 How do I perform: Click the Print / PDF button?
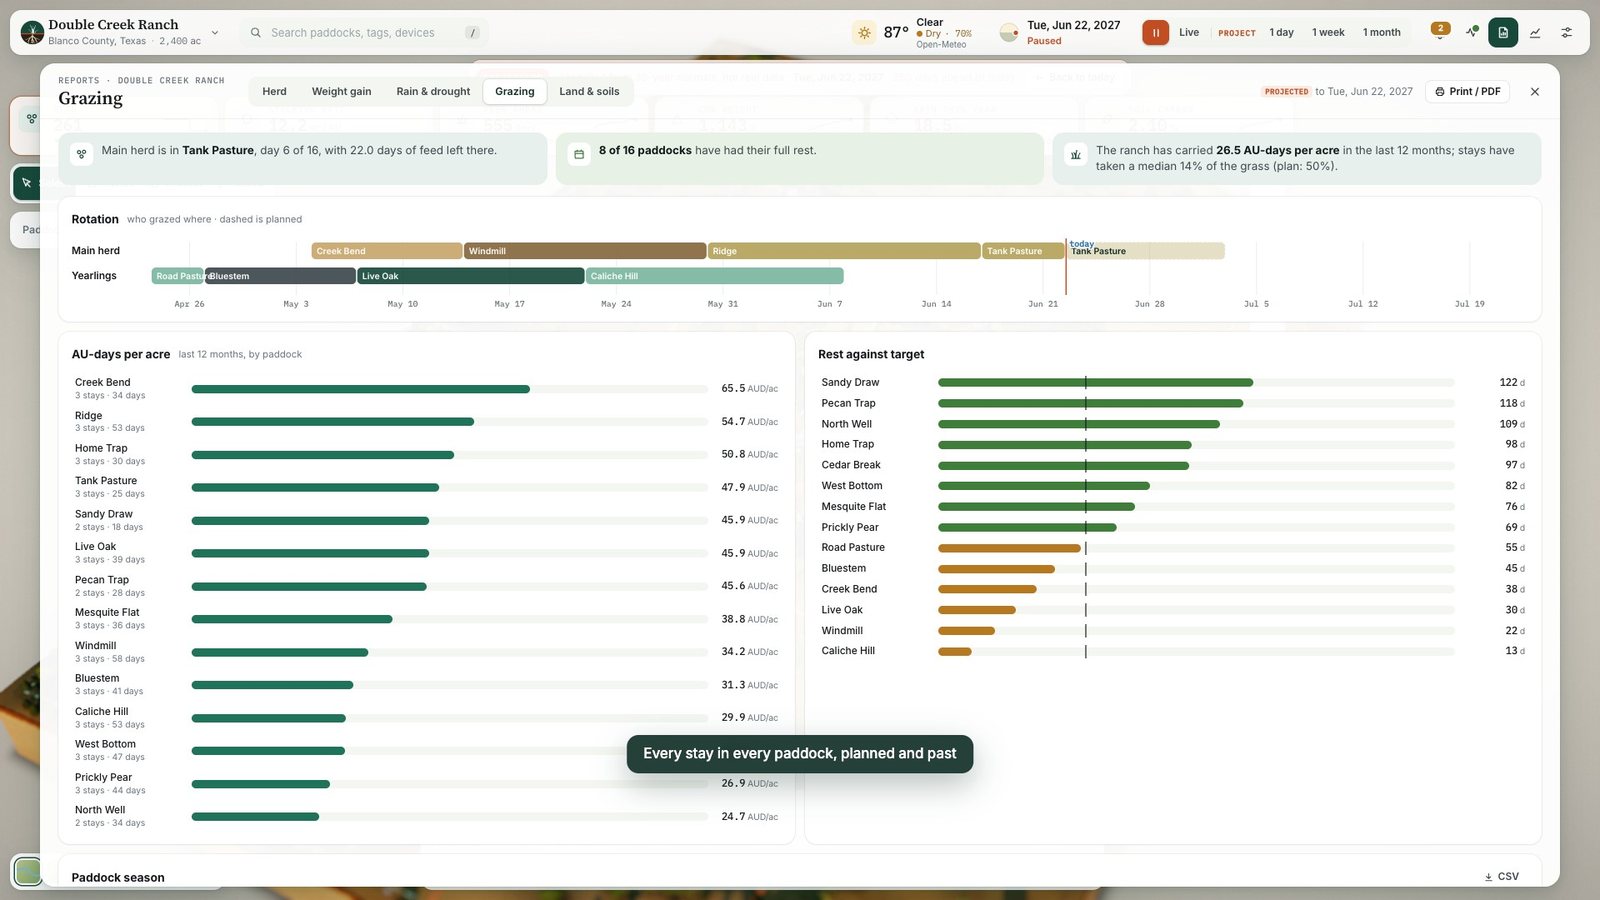point(1467,91)
